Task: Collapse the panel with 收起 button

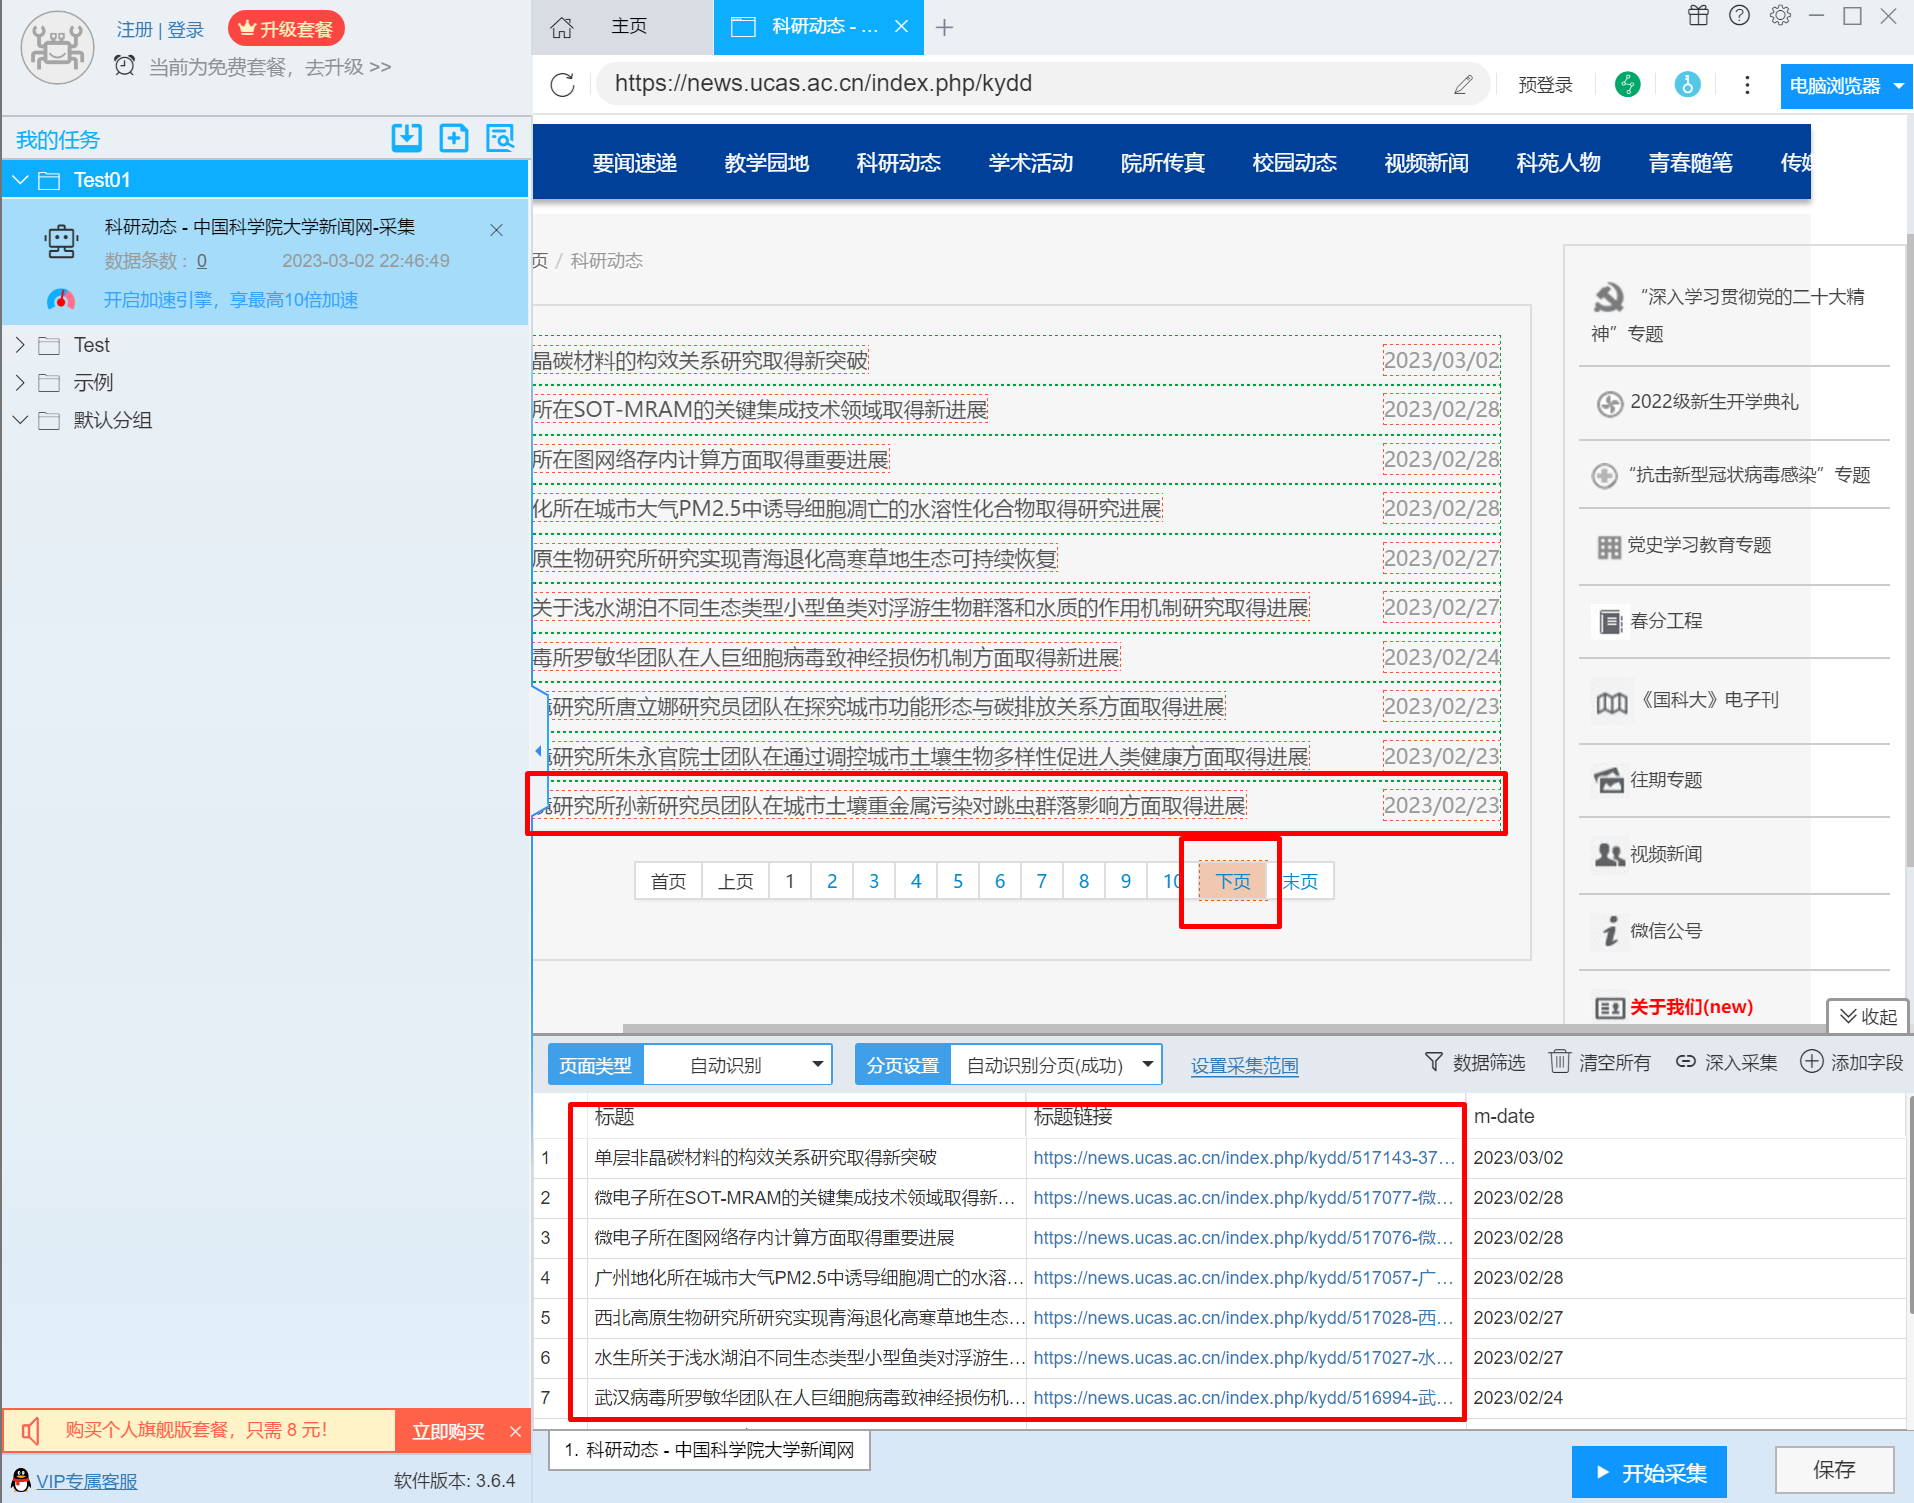Action: pos(1867,1016)
